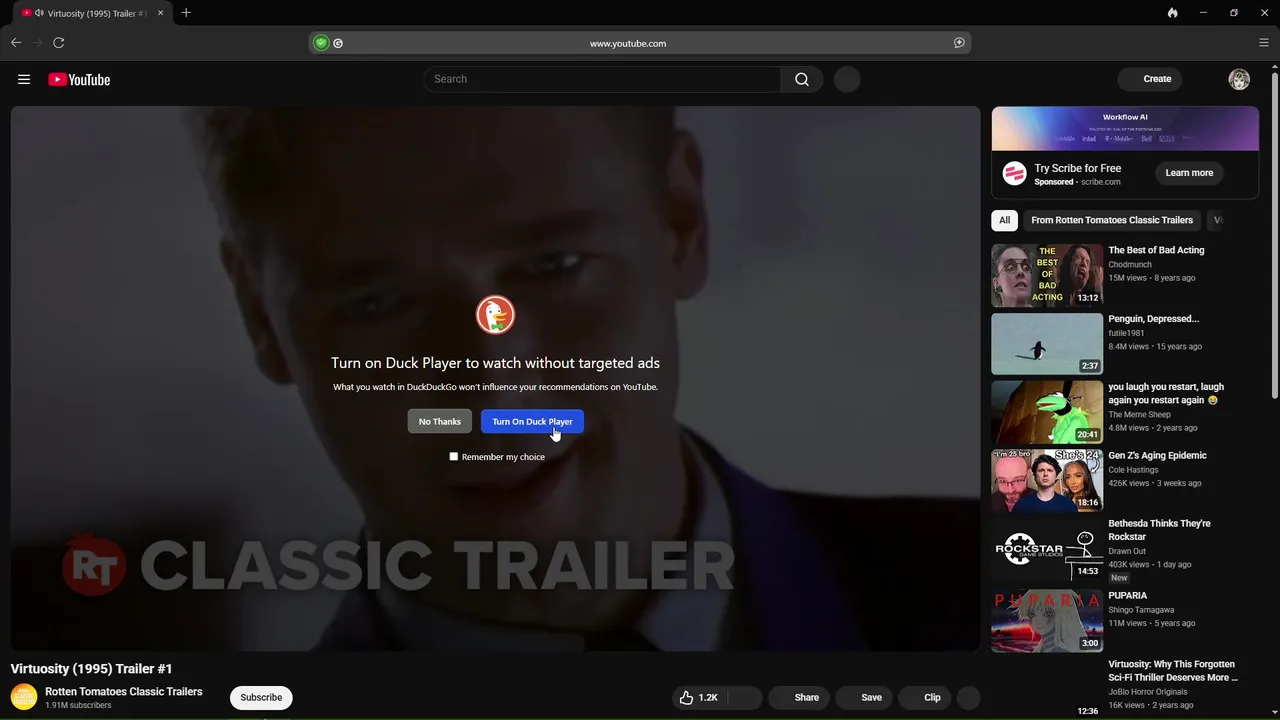Click the Turn On Duck Player button
The image size is (1280, 720).
(532, 421)
